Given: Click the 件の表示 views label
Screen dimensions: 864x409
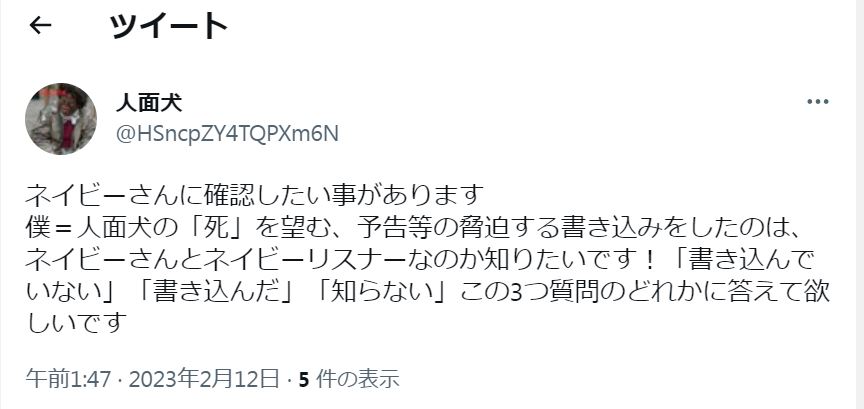Looking at the screenshot, I should tap(358, 379).
